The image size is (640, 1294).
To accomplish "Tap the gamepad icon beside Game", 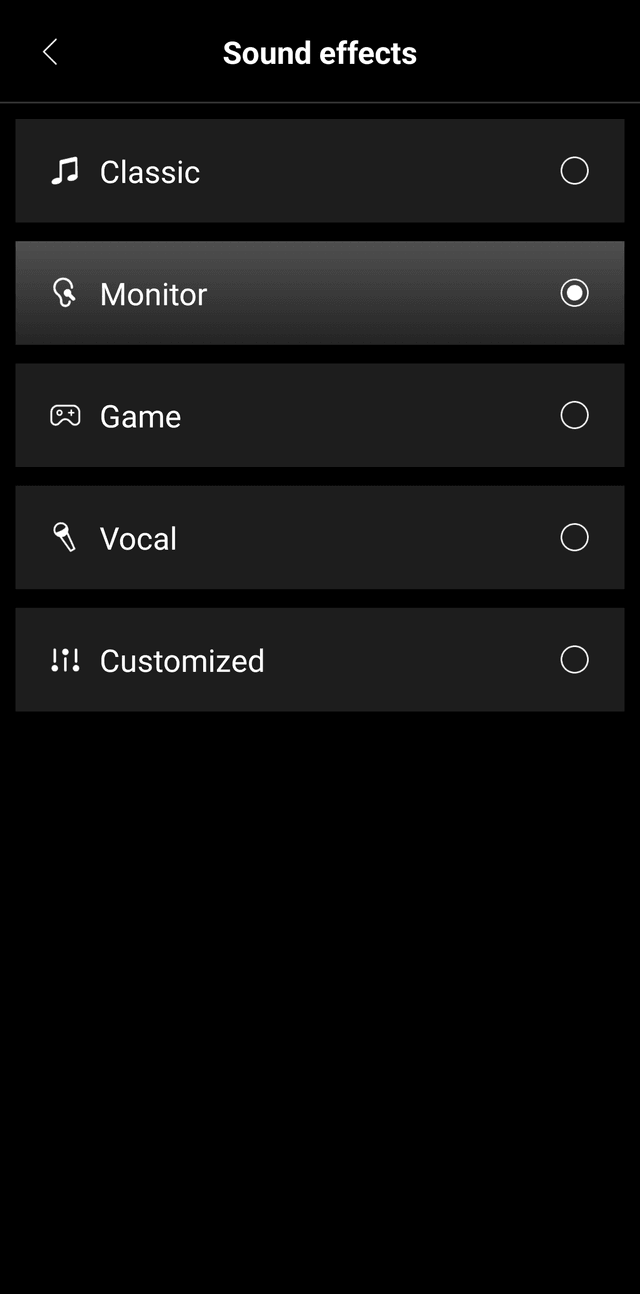I will click(65, 415).
